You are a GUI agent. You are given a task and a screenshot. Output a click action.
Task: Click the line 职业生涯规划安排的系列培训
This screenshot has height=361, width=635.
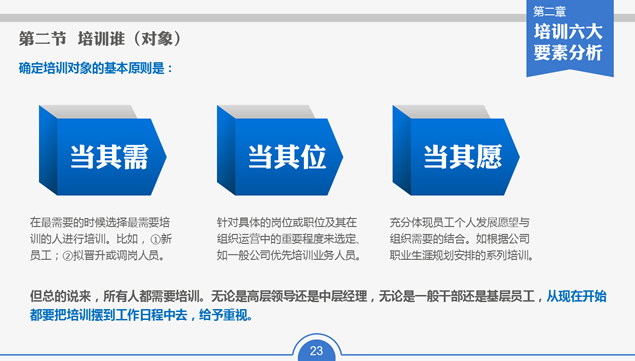click(x=462, y=256)
